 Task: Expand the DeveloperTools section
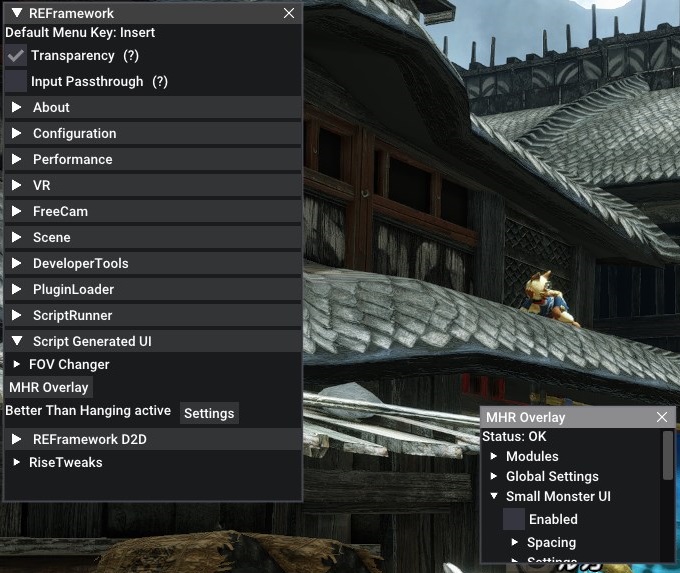[153, 263]
